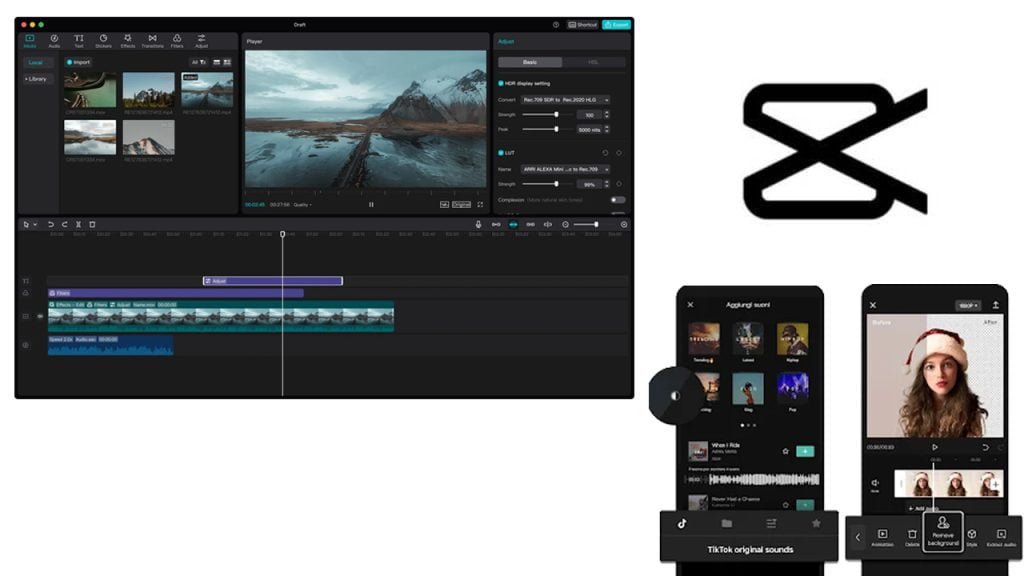Select the Filters clip on the timeline
The width and height of the screenshot is (1024, 576).
pyautogui.click(x=176, y=293)
